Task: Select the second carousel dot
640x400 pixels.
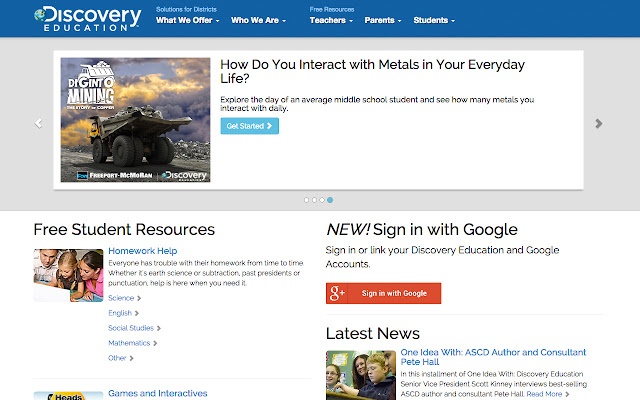Action: click(314, 200)
